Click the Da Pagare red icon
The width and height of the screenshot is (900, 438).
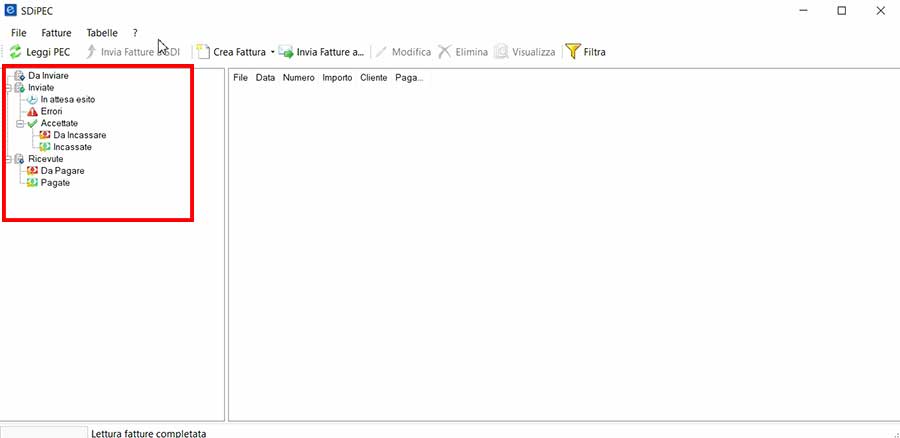click(x=33, y=170)
